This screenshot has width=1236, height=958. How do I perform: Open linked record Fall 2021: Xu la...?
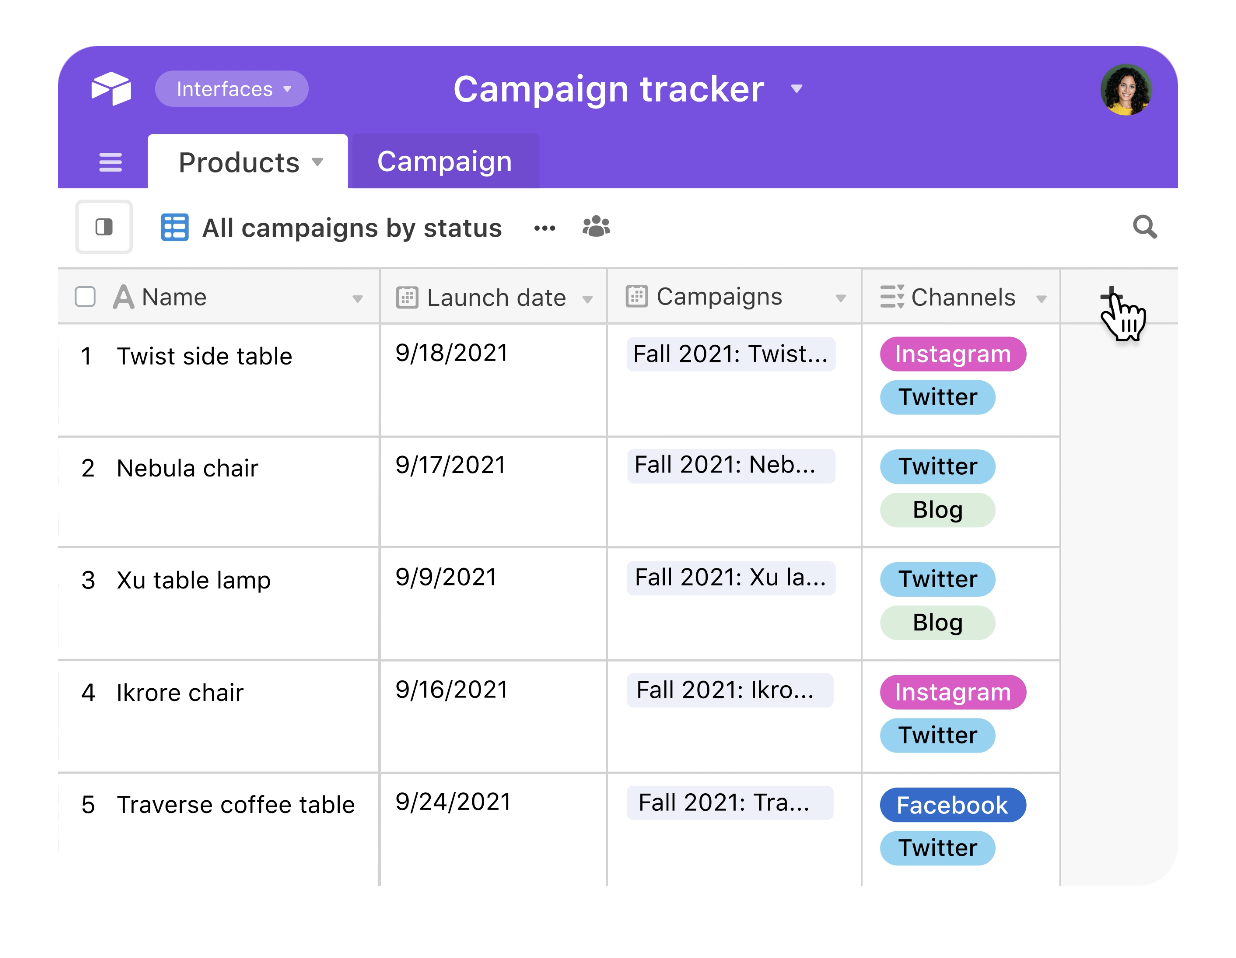(x=731, y=578)
